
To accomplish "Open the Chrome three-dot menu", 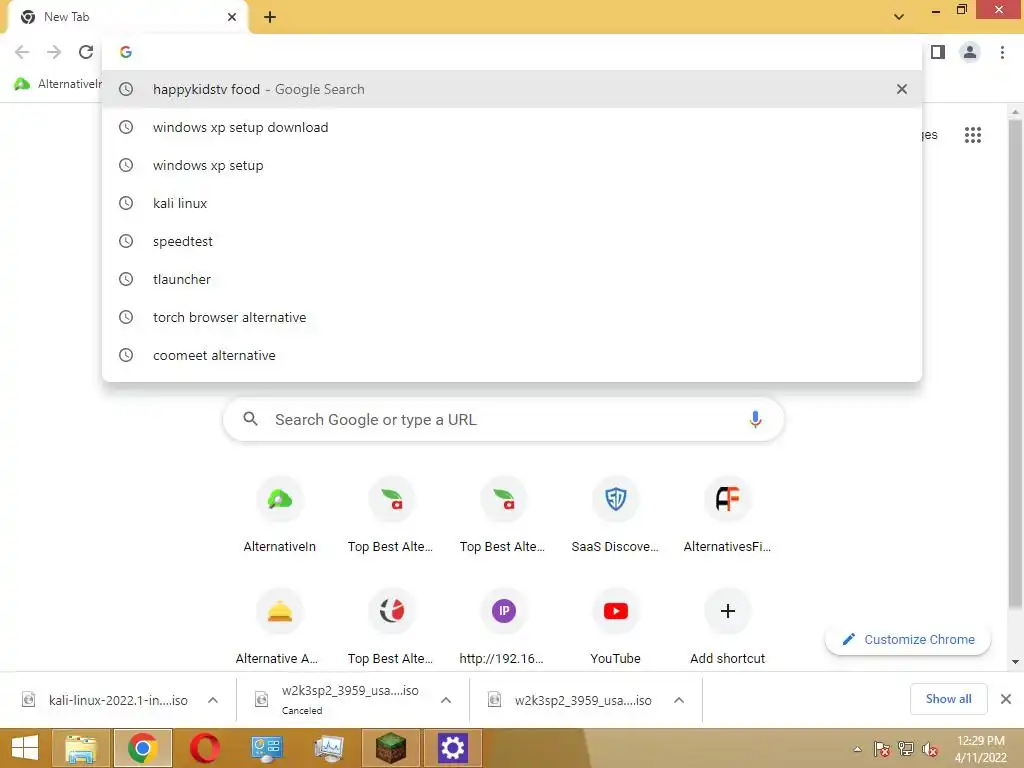I will click(1002, 52).
